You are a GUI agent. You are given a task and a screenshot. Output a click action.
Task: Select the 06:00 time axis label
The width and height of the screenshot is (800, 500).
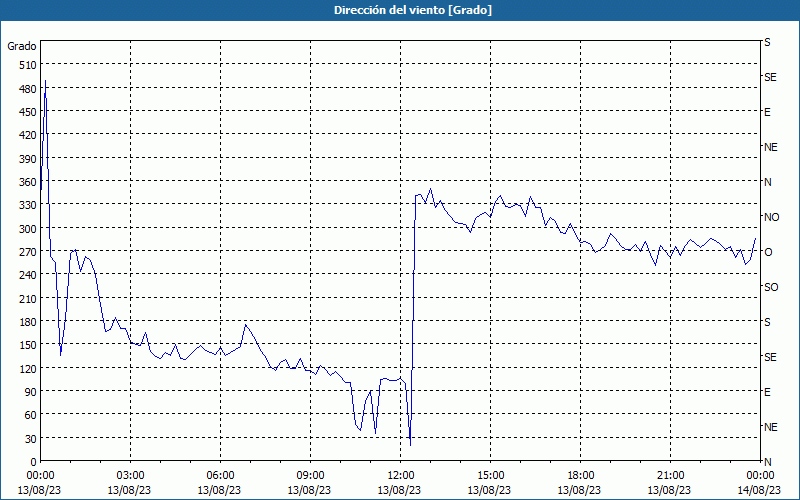[x=220, y=476]
